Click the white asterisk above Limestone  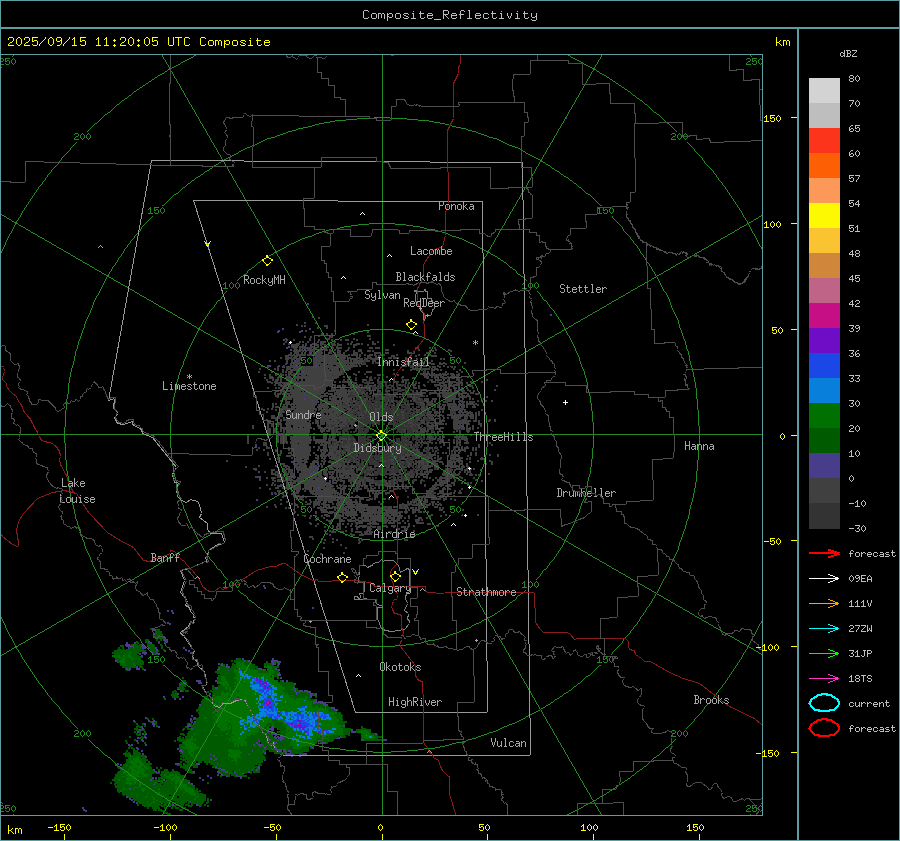point(189,377)
